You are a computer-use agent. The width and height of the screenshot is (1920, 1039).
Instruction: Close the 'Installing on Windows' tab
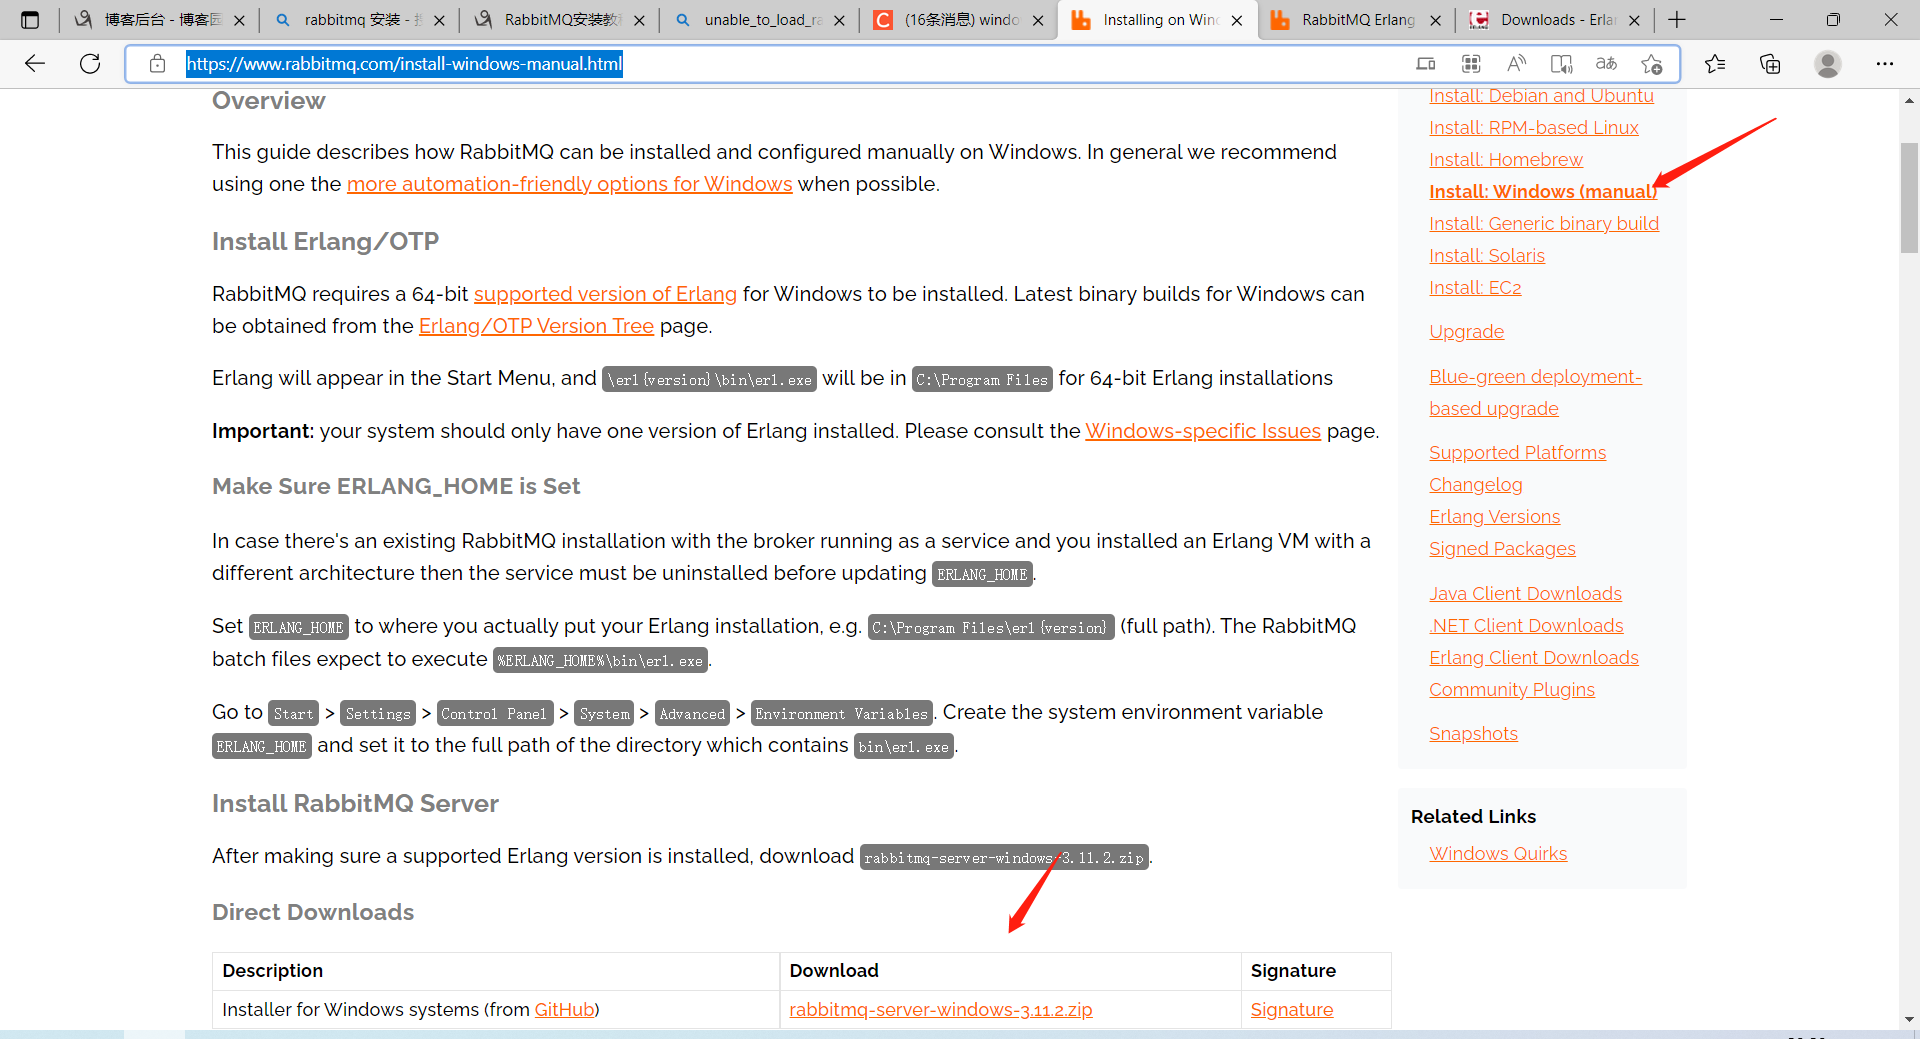1237,20
